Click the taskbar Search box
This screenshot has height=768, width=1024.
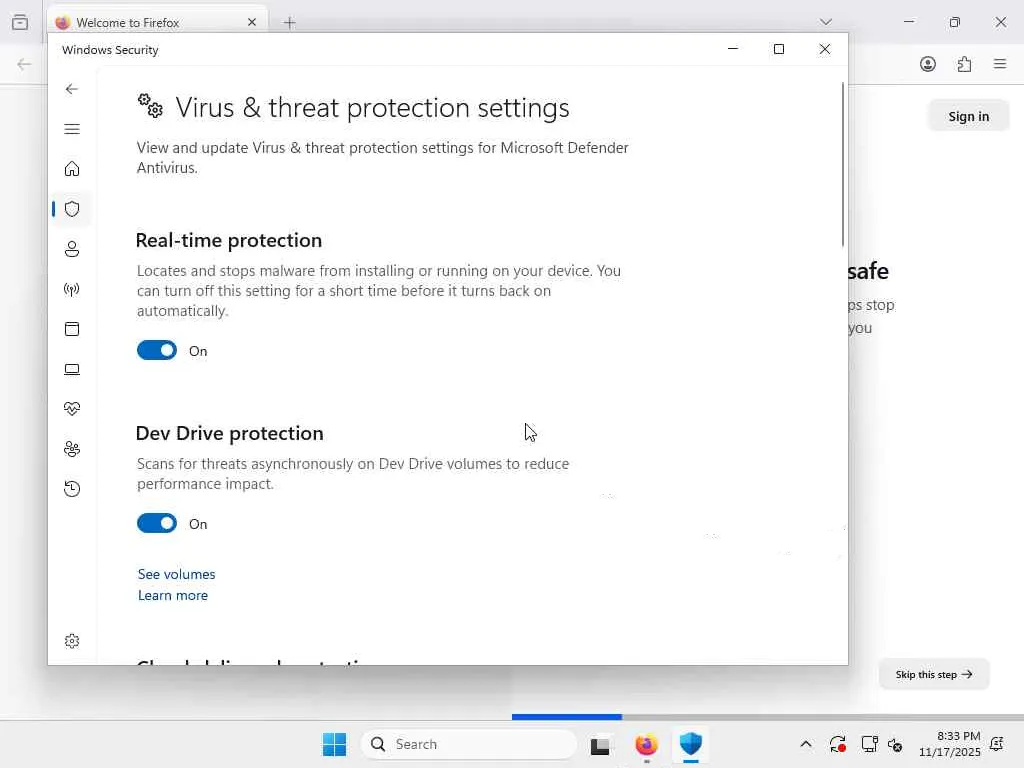pos(469,744)
